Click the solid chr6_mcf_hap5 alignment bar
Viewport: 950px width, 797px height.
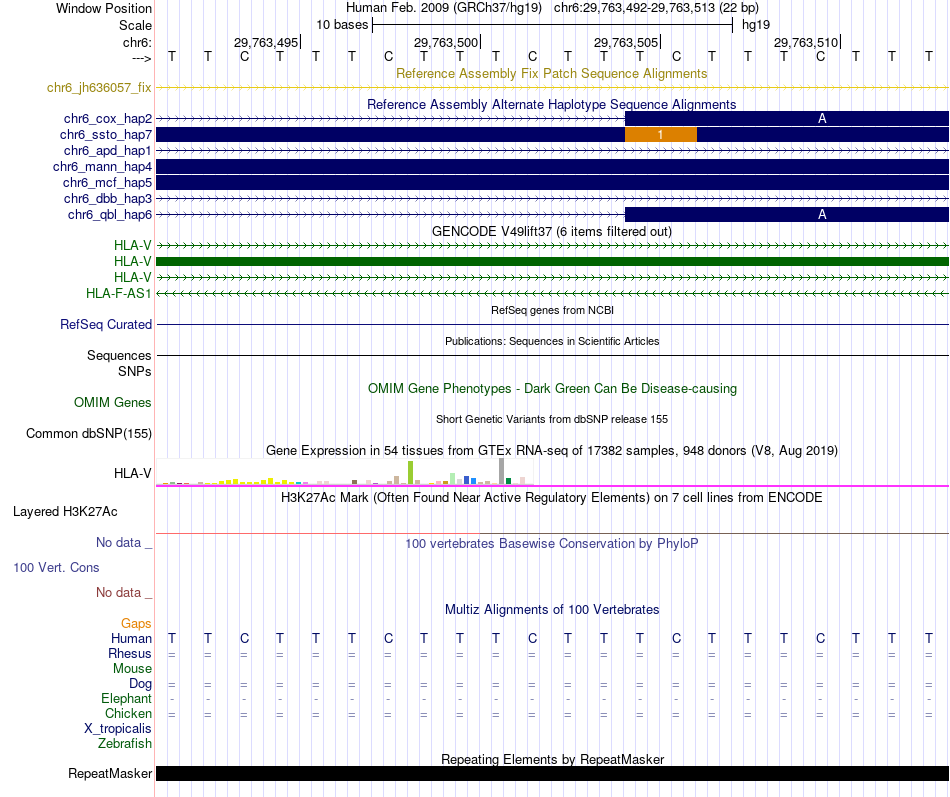coord(553,182)
